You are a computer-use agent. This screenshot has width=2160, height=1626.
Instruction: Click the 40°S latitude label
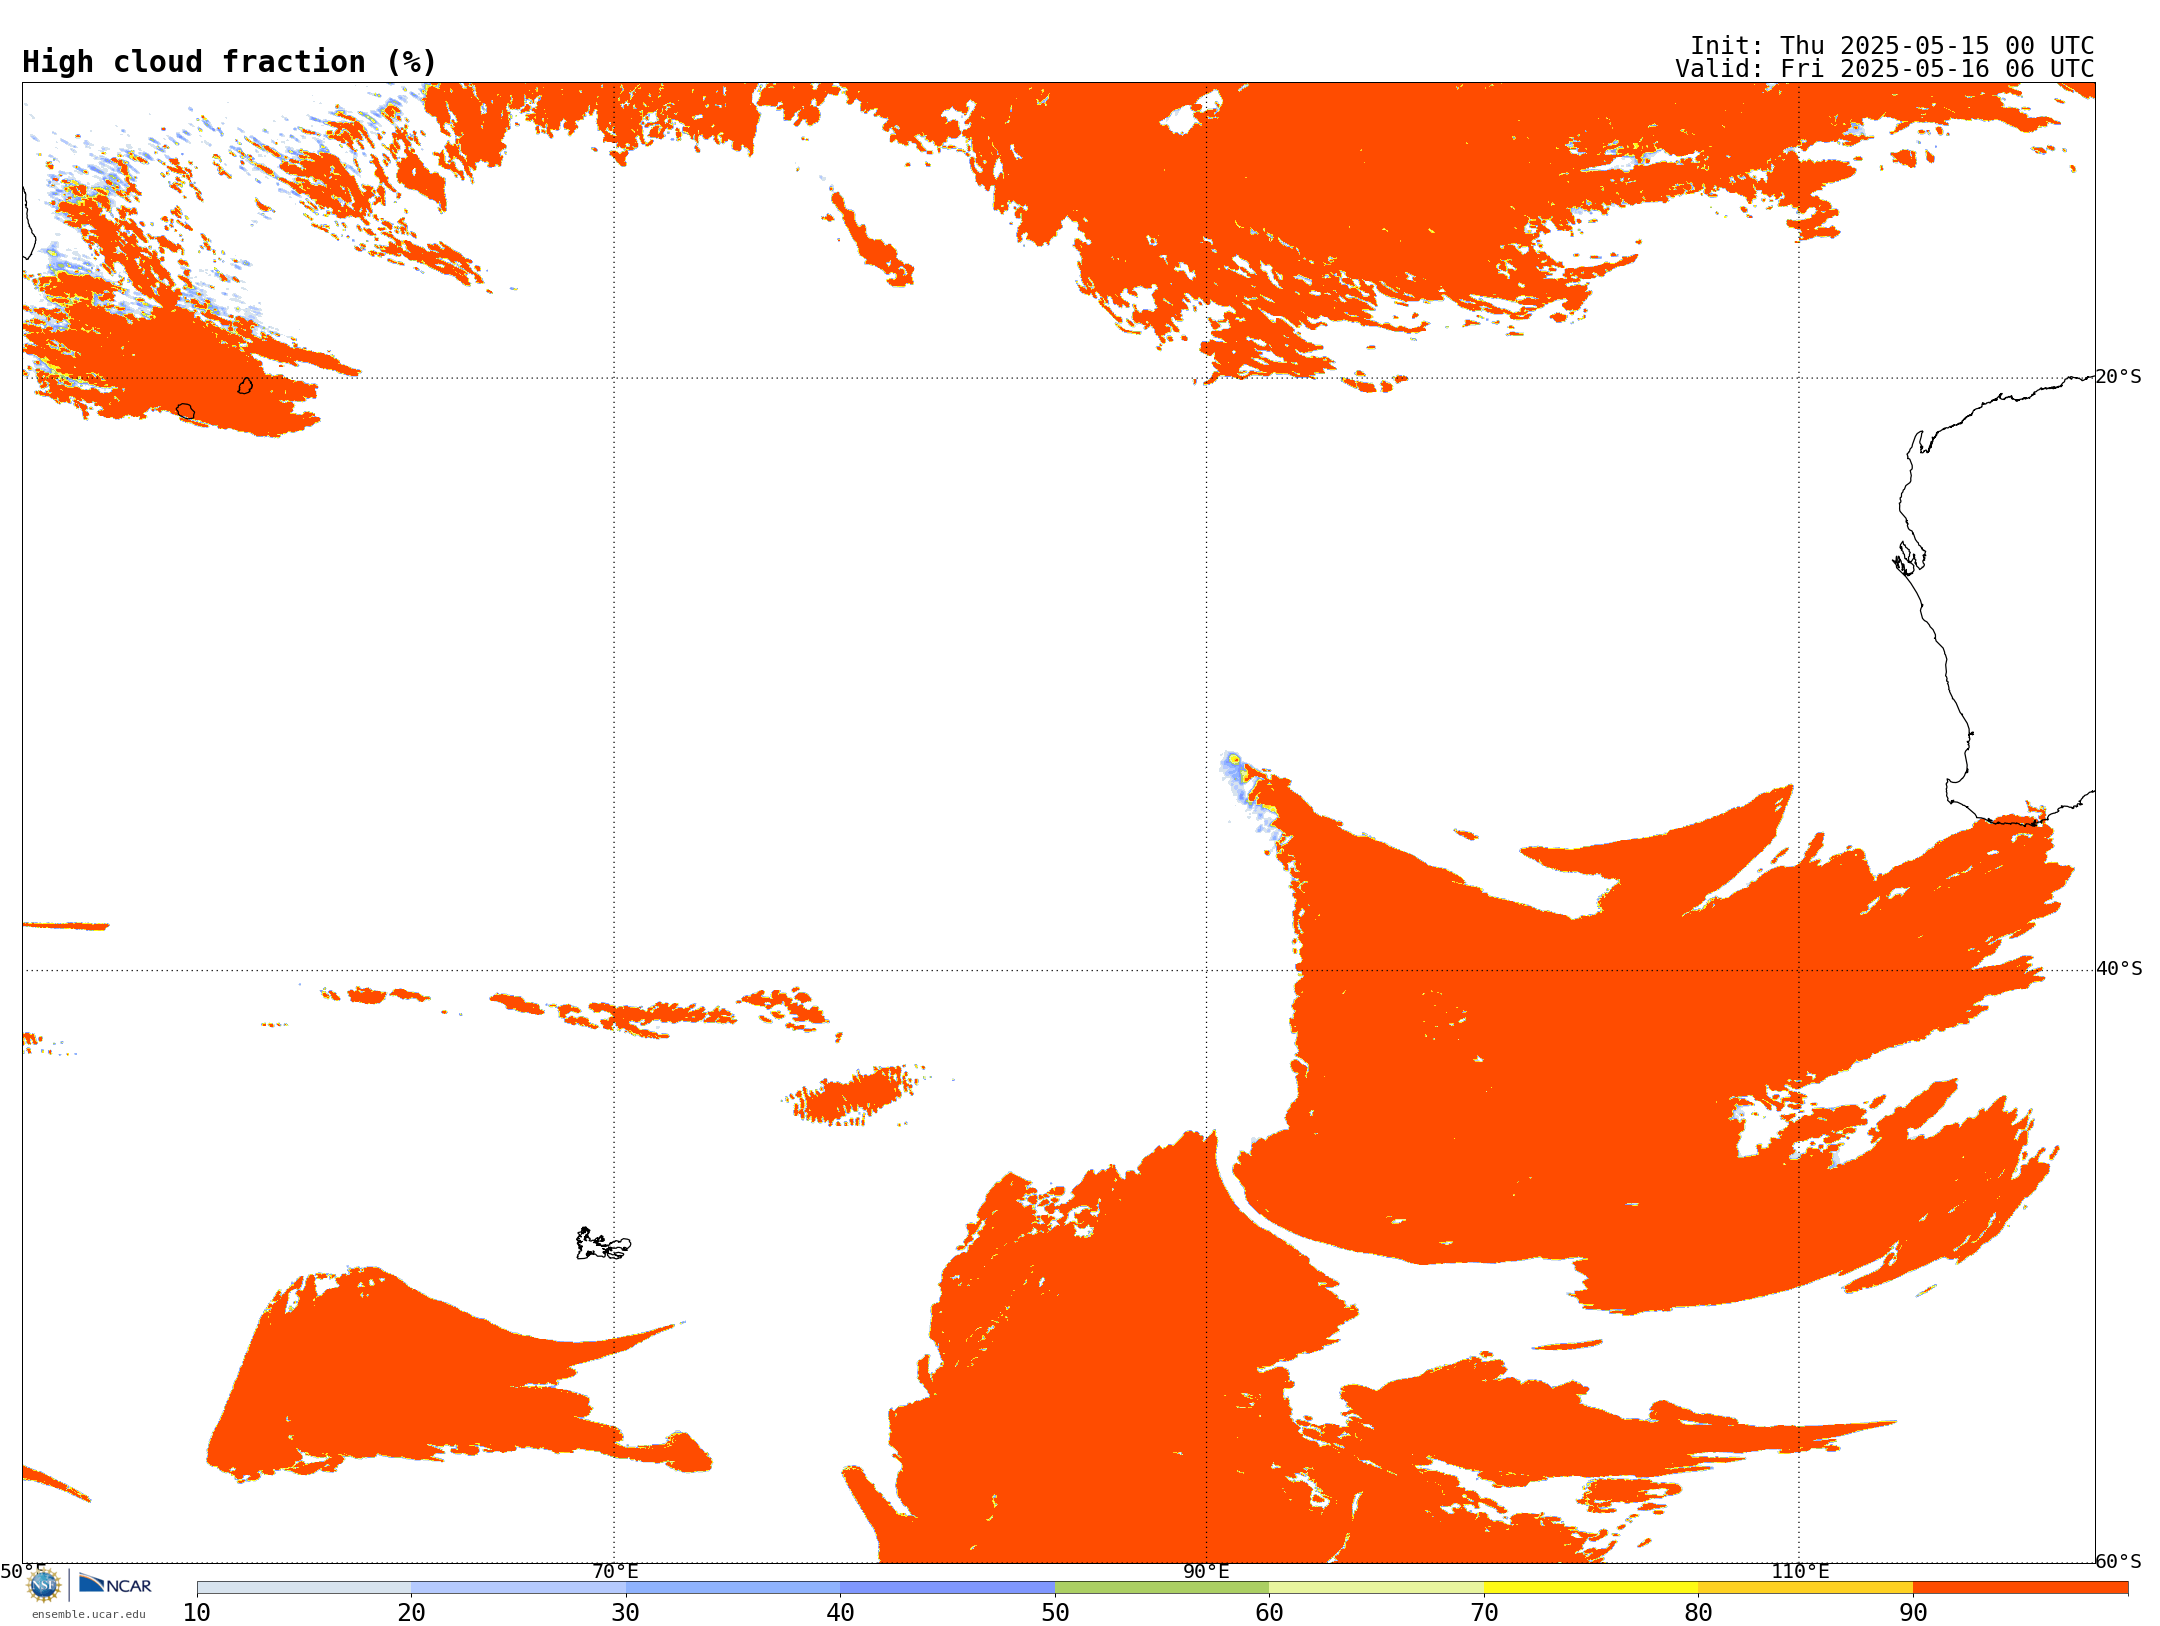pos(2119,969)
